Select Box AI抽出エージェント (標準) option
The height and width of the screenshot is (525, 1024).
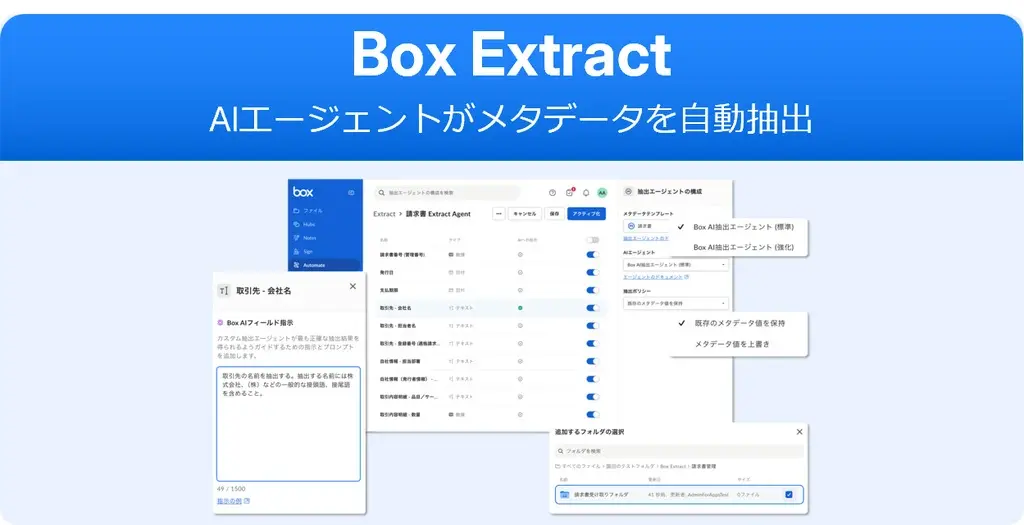739,227
